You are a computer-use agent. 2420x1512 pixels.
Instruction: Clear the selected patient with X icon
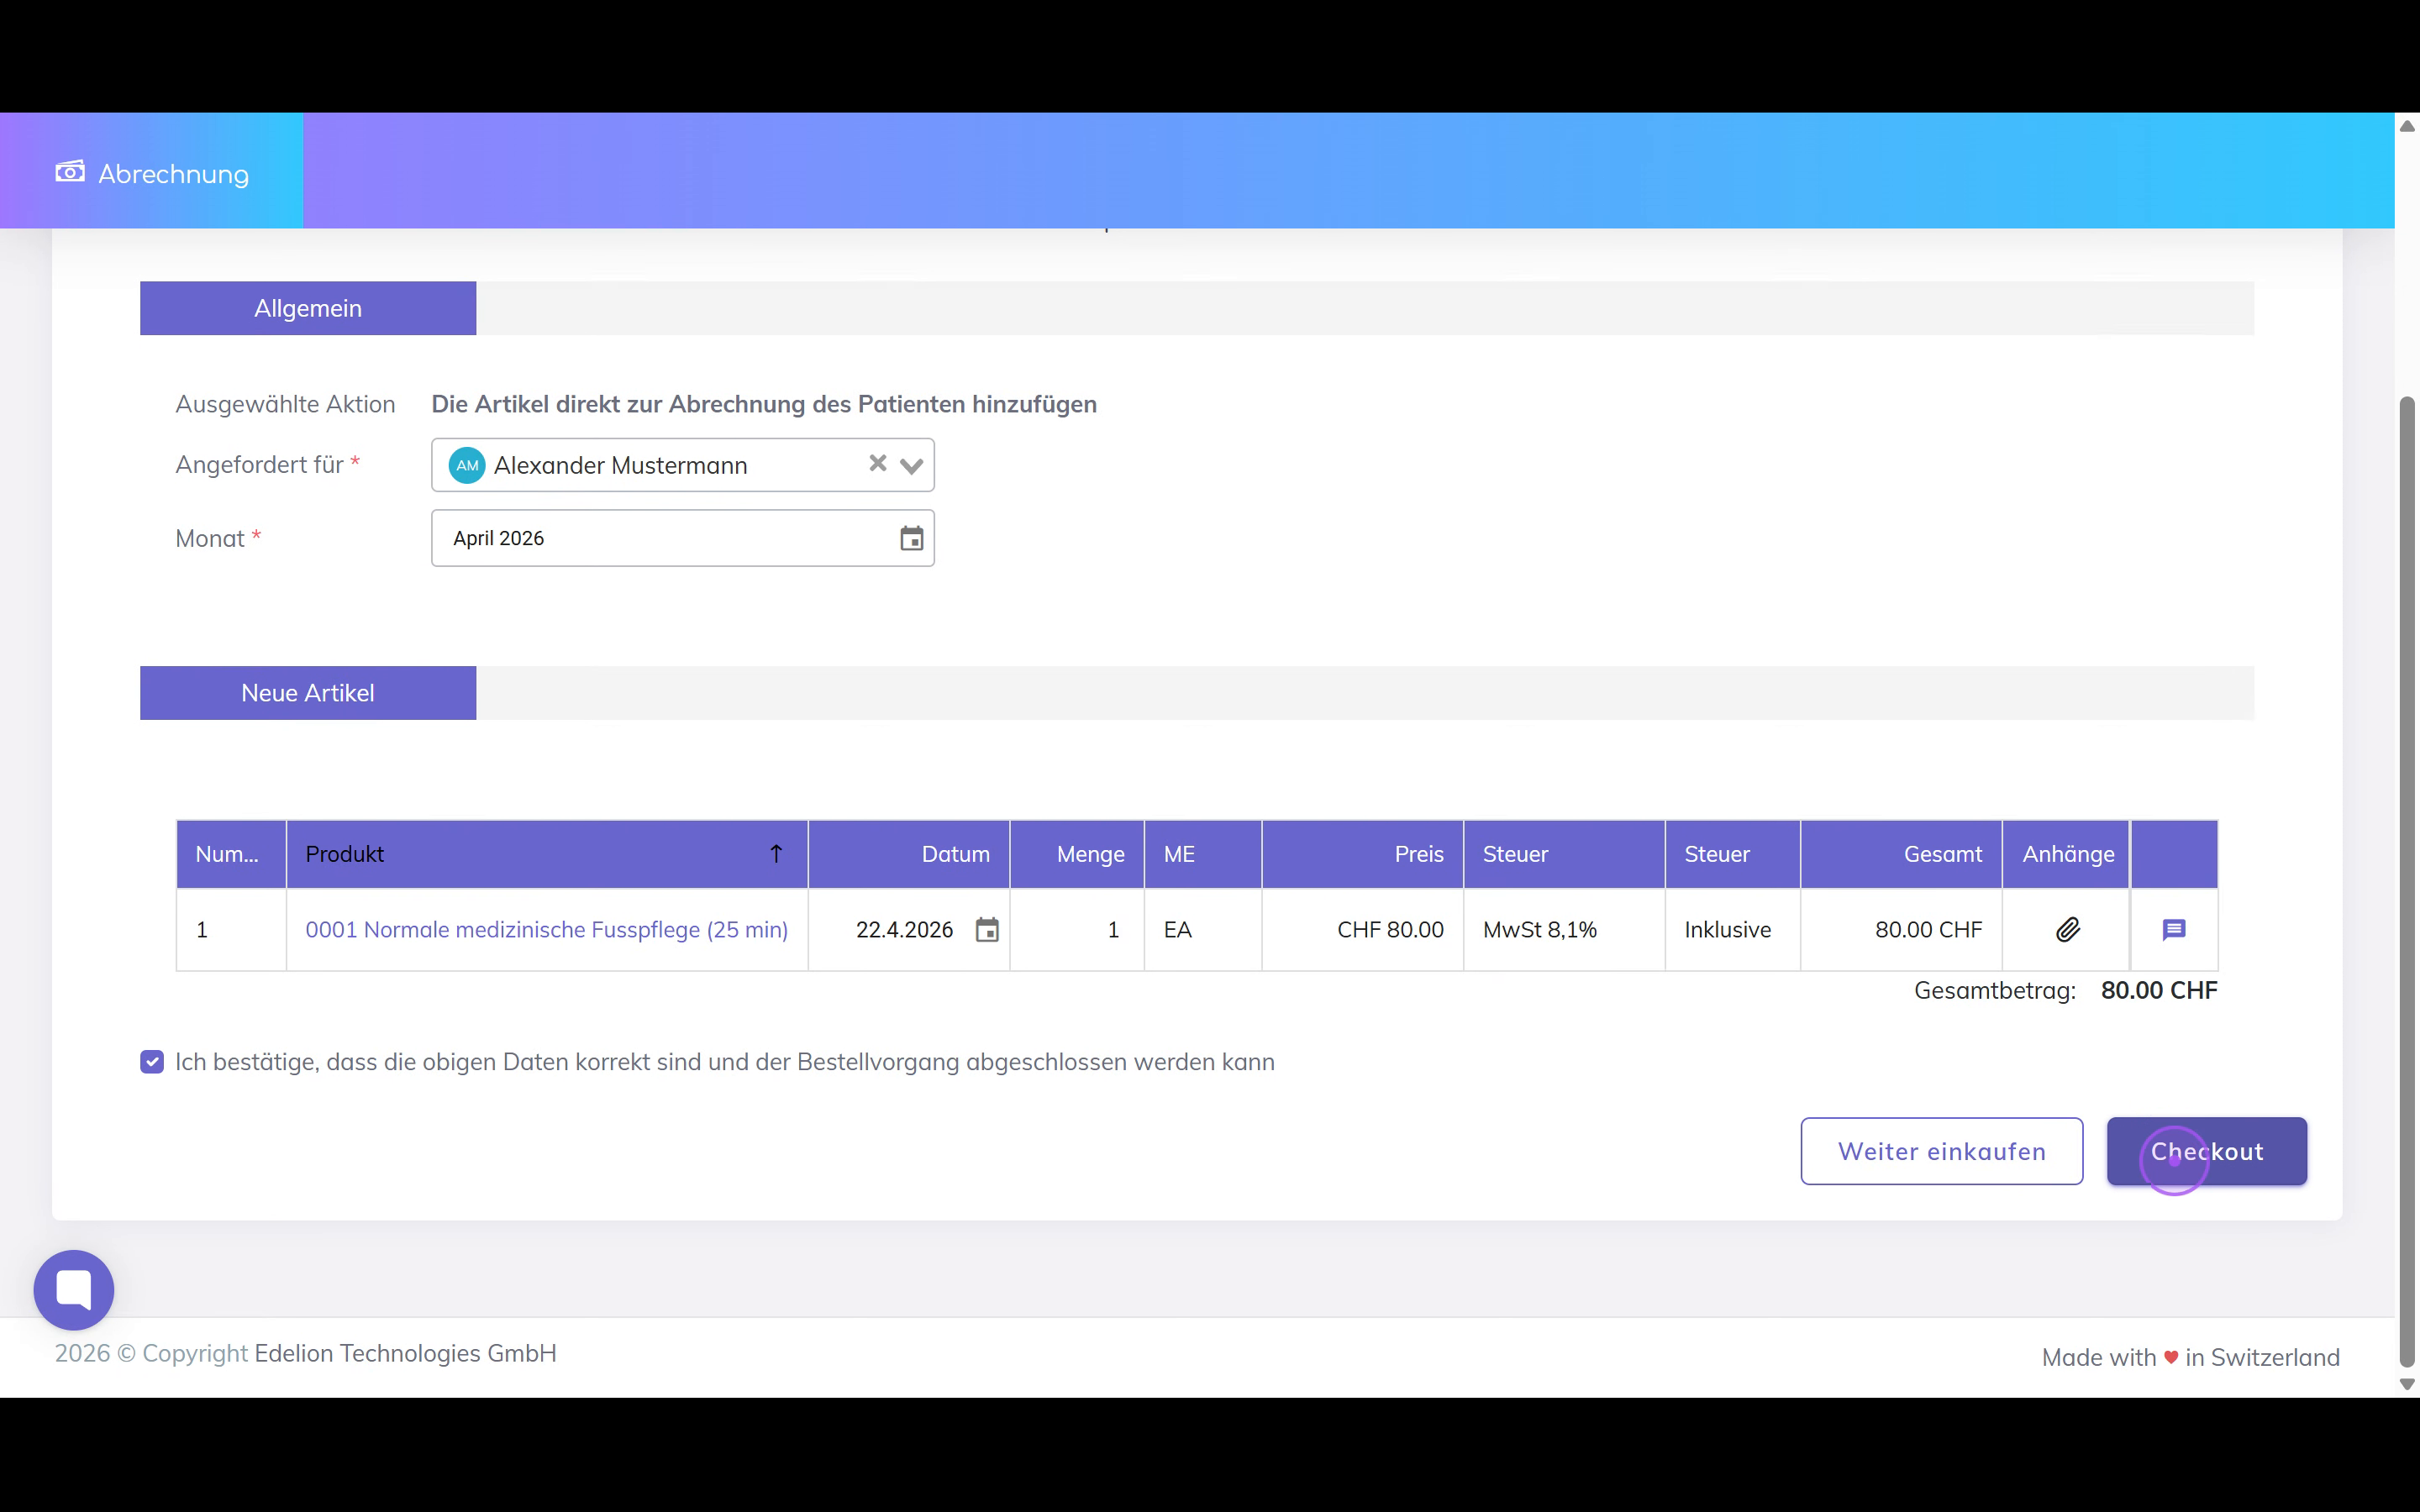click(x=877, y=463)
